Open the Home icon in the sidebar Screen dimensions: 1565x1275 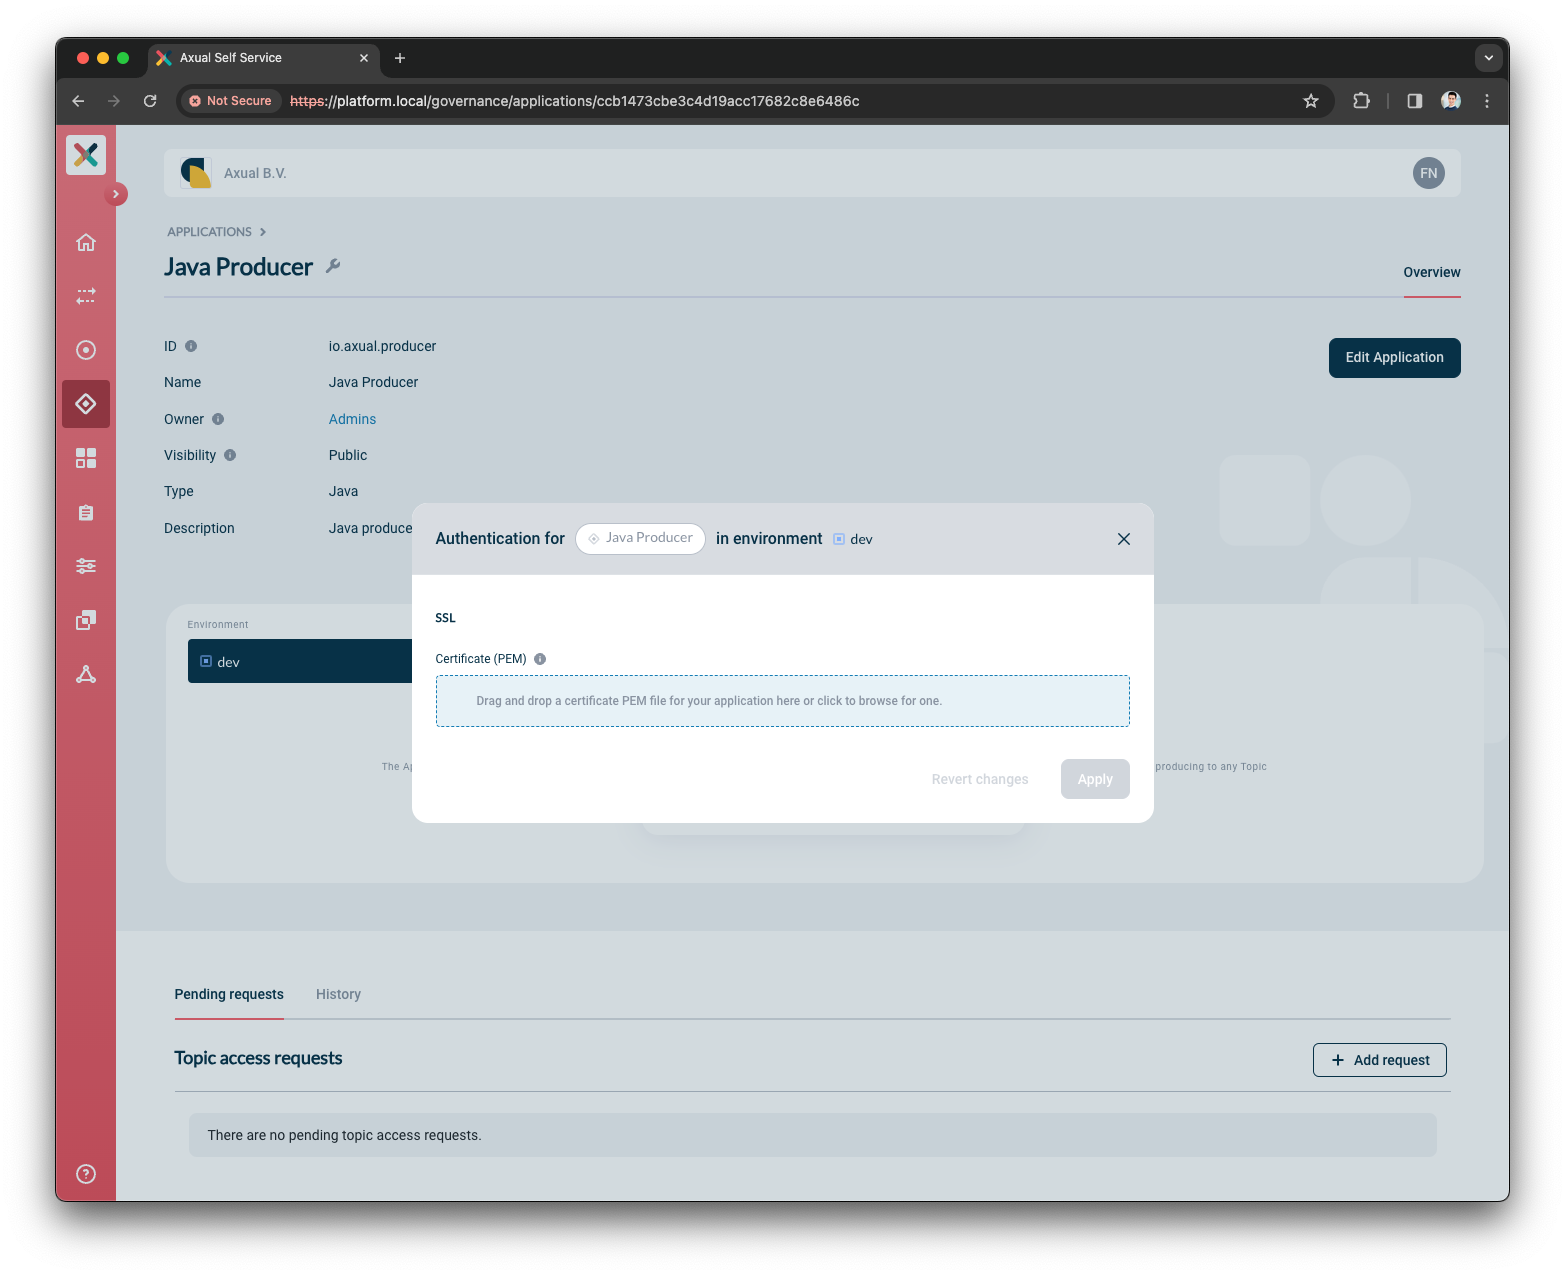coord(86,242)
